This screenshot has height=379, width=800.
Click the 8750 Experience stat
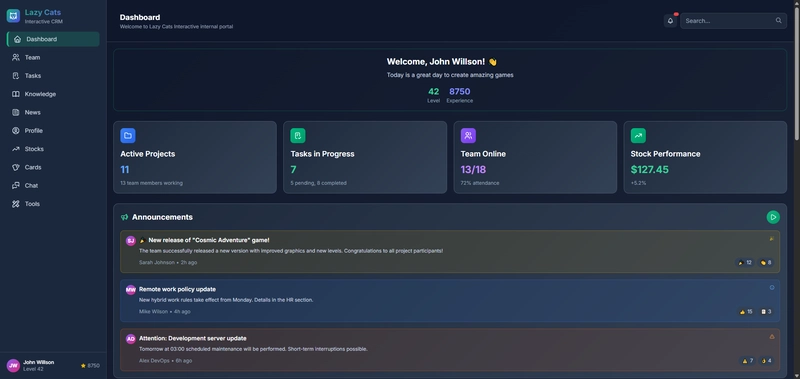(x=460, y=95)
